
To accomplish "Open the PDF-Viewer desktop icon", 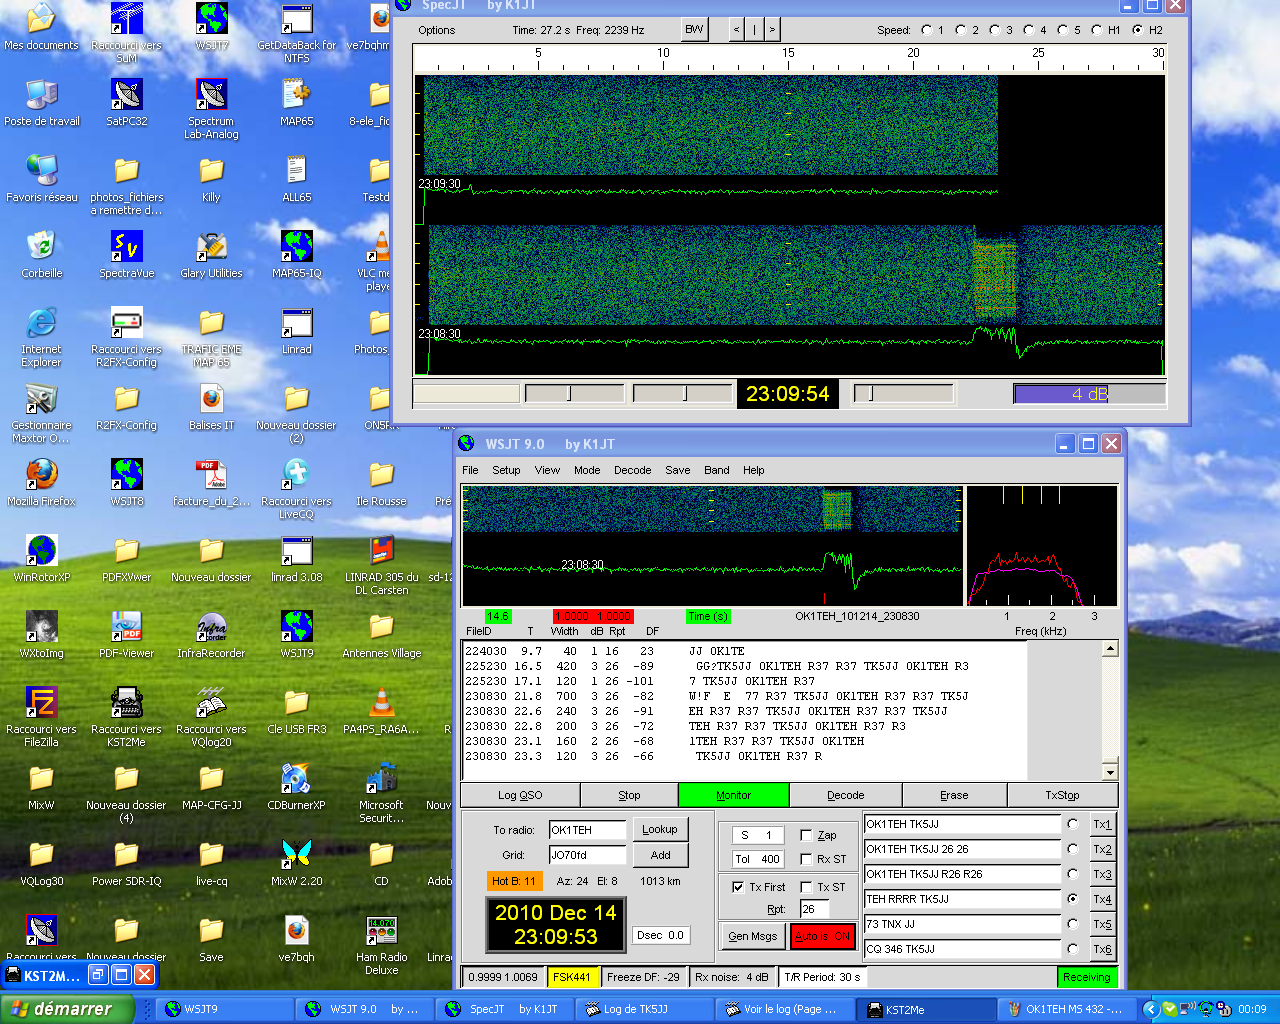I will click(x=126, y=635).
